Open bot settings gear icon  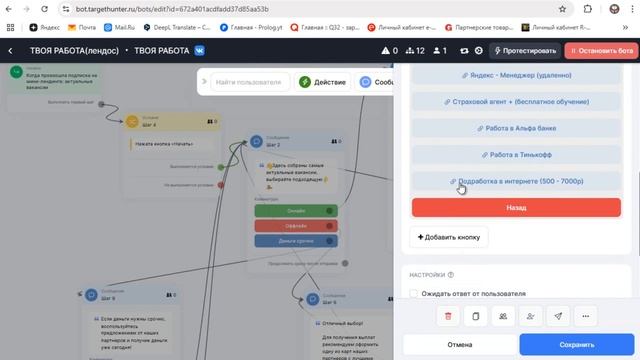tap(479, 51)
